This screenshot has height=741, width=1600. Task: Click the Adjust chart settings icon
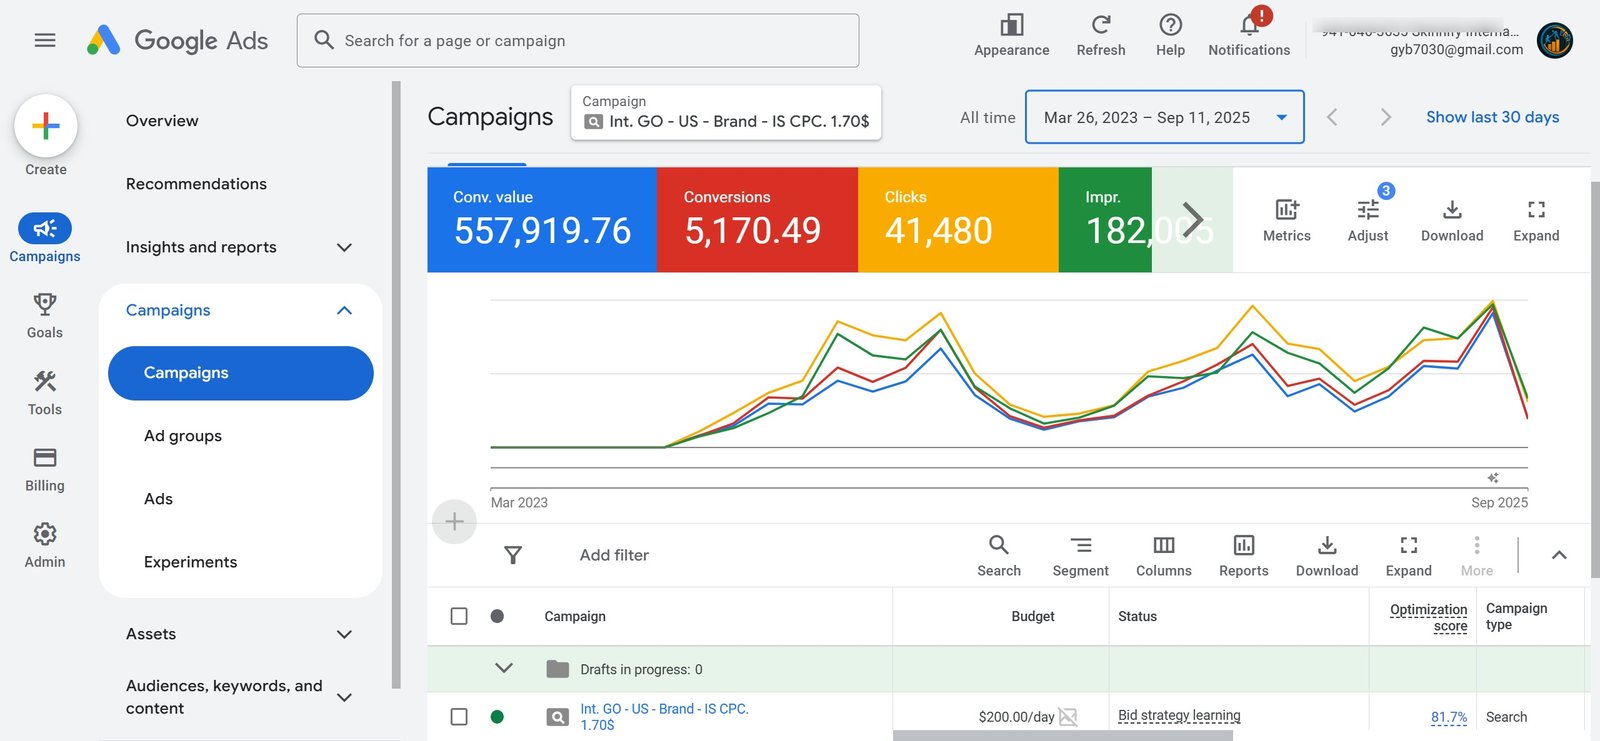pyautogui.click(x=1368, y=209)
